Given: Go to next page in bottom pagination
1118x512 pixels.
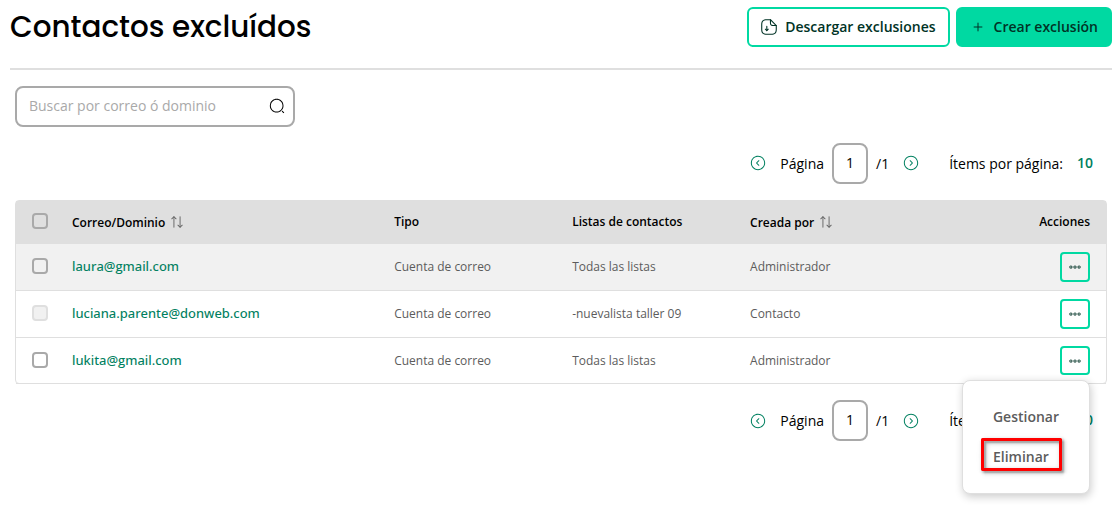Looking at the screenshot, I should pos(911,421).
